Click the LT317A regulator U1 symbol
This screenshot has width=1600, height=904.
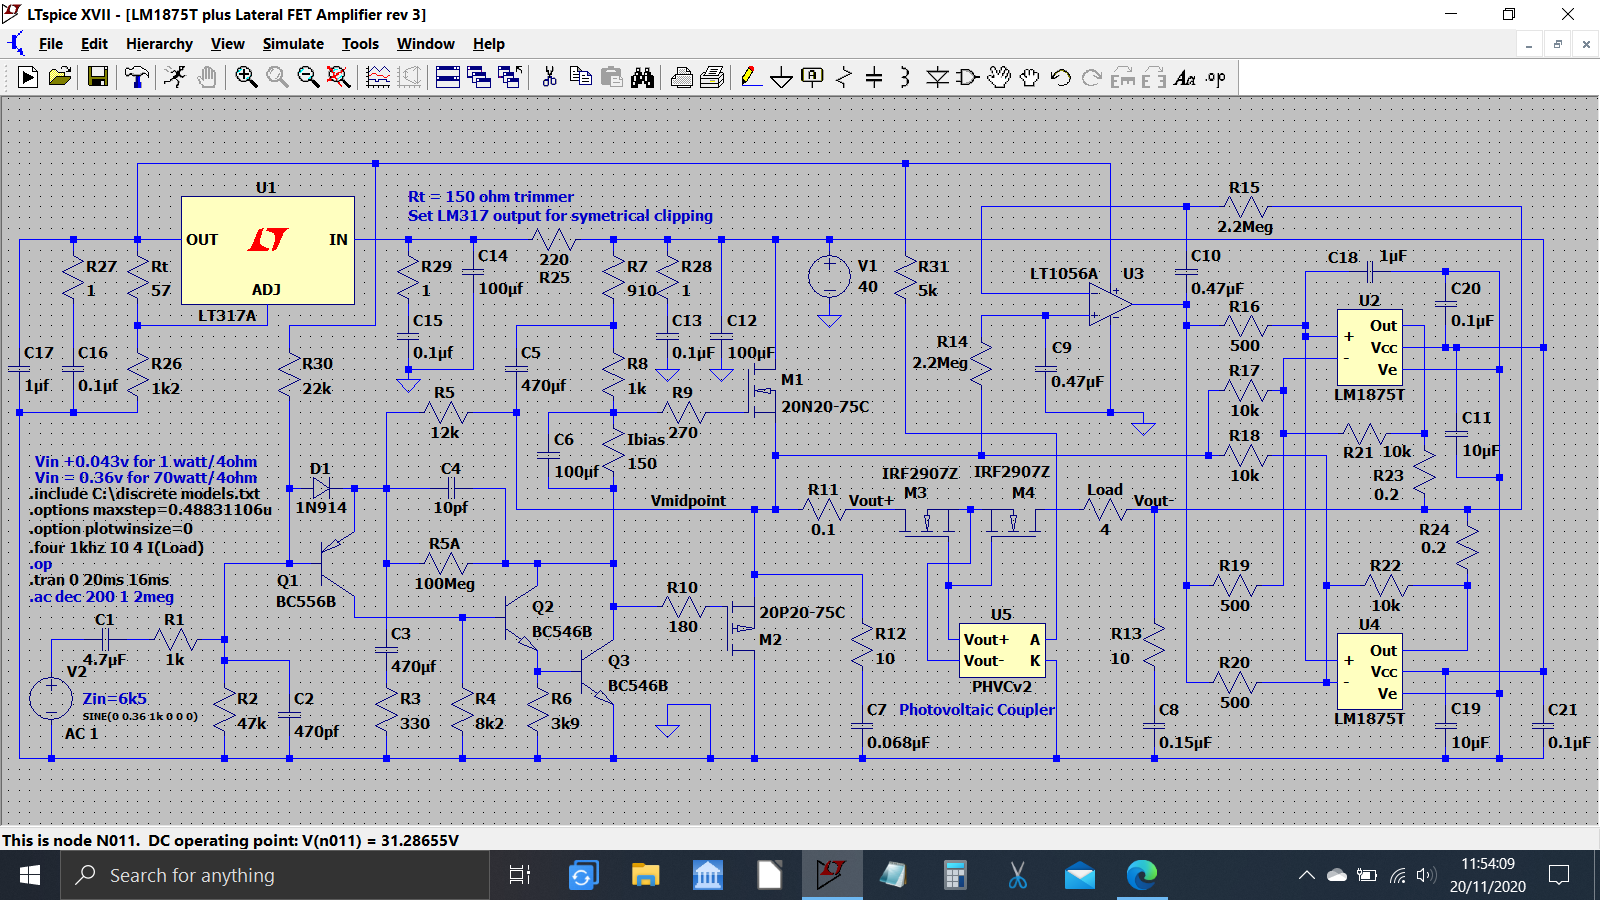pyautogui.click(x=267, y=250)
